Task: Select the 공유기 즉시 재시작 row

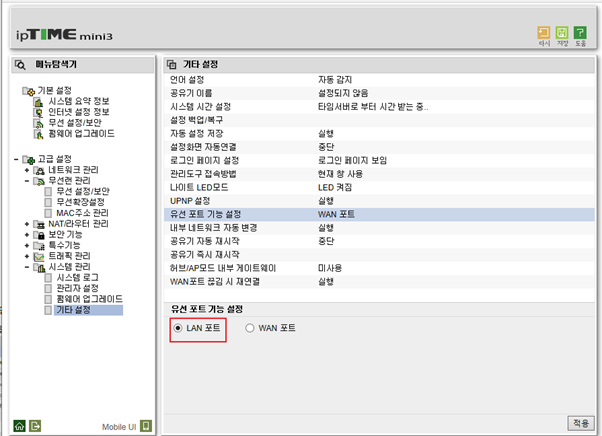Action: [379, 254]
